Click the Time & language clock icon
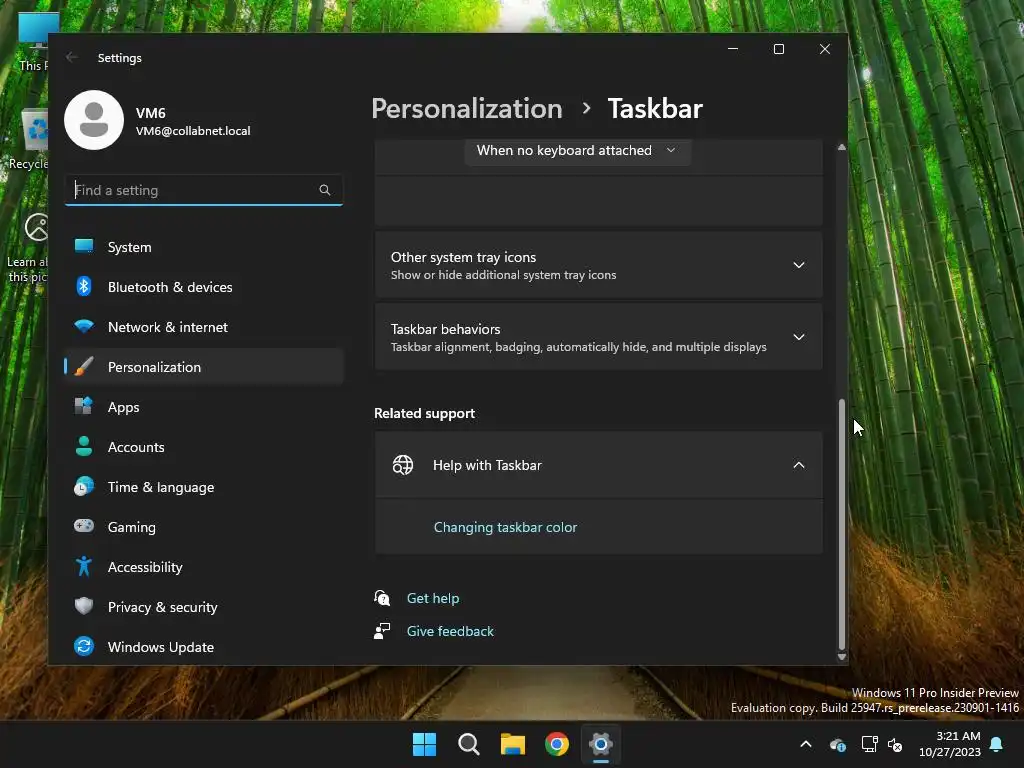Screen dimensions: 1024x768 coord(84,487)
